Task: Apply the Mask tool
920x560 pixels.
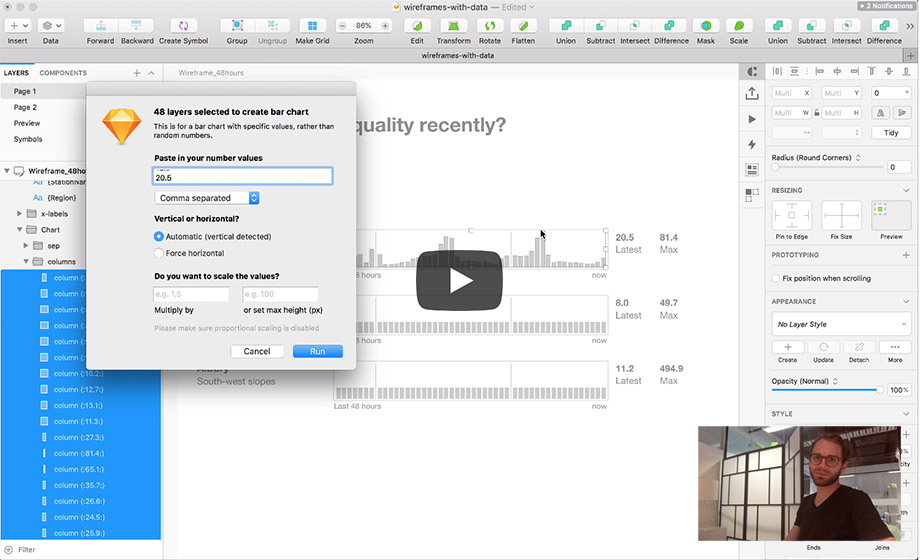Action: [706, 25]
